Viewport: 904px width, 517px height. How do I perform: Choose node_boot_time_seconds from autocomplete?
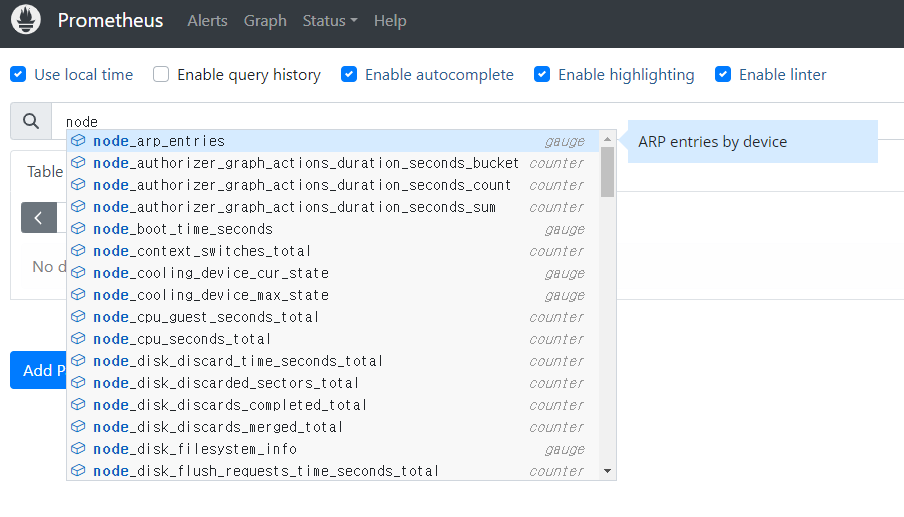(x=333, y=228)
